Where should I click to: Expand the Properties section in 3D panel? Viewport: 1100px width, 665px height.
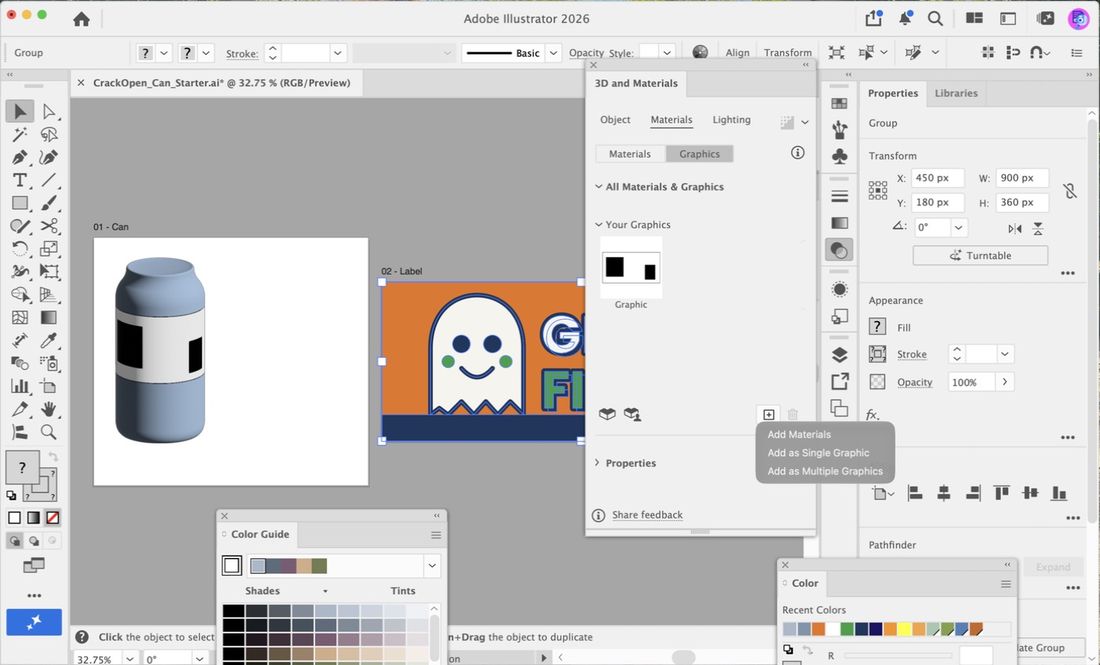point(597,463)
